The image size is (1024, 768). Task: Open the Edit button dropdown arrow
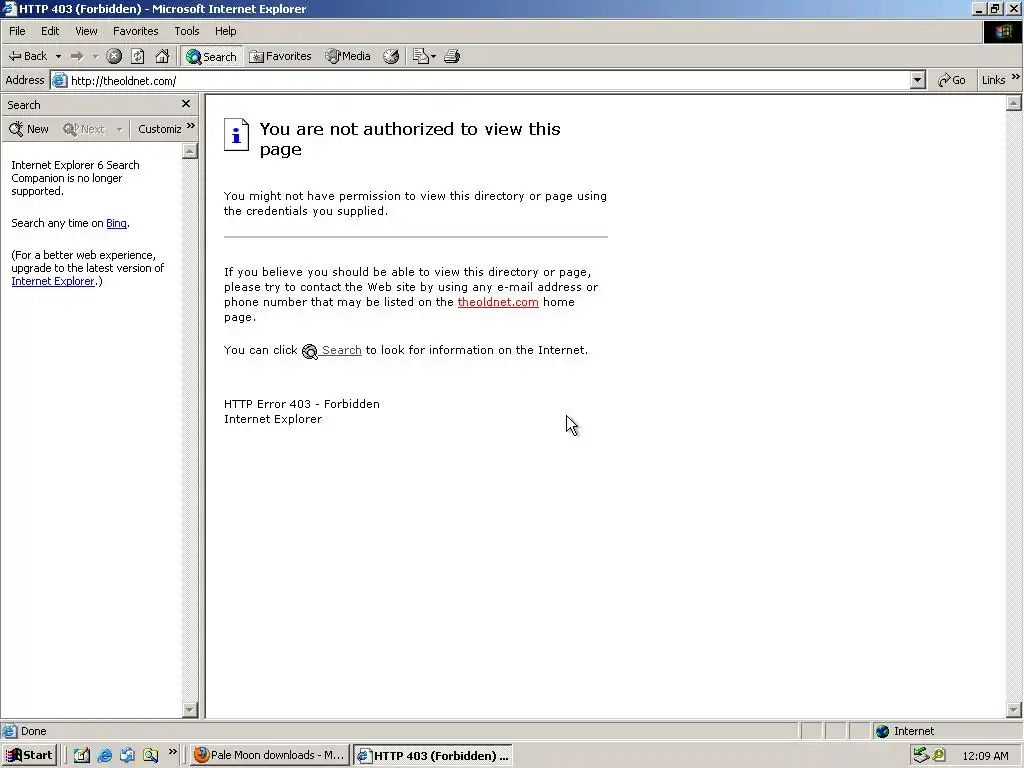[434, 56]
